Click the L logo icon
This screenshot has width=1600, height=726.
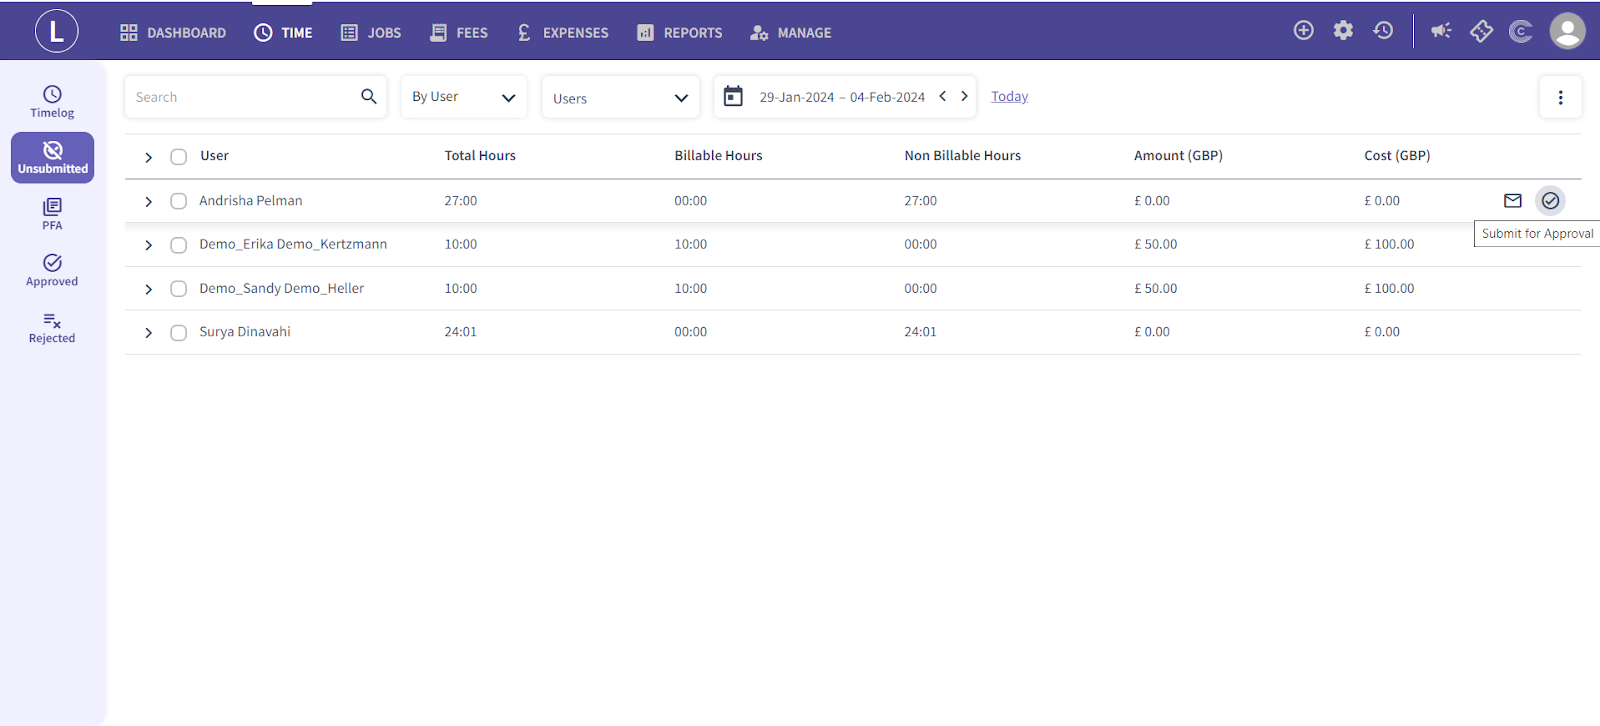point(56,31)
